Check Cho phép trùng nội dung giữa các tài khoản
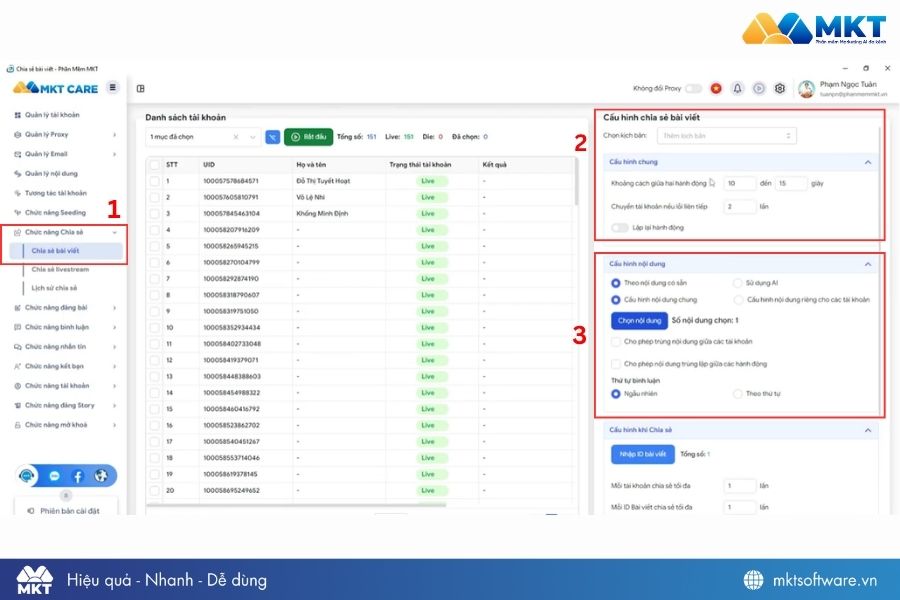 [x=616, y=342]
